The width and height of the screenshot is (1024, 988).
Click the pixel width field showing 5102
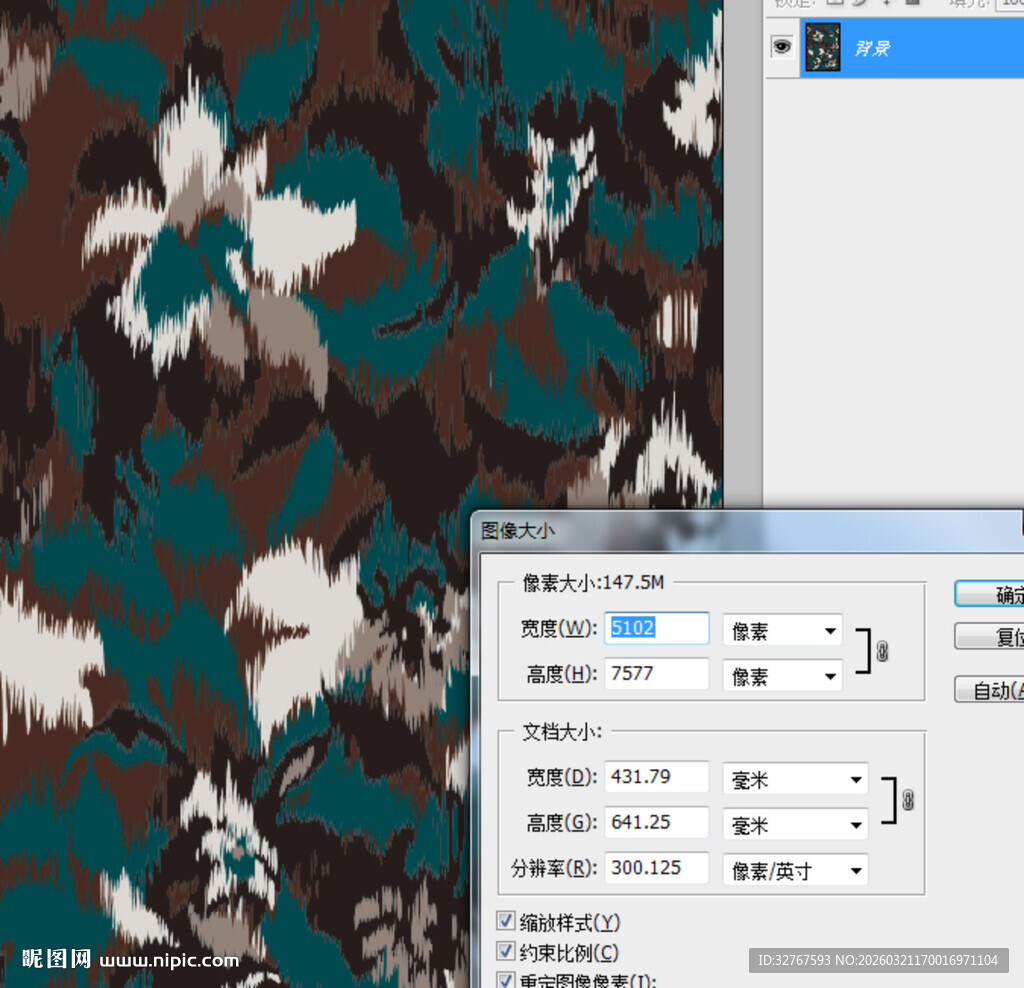[x=657, y=628]
